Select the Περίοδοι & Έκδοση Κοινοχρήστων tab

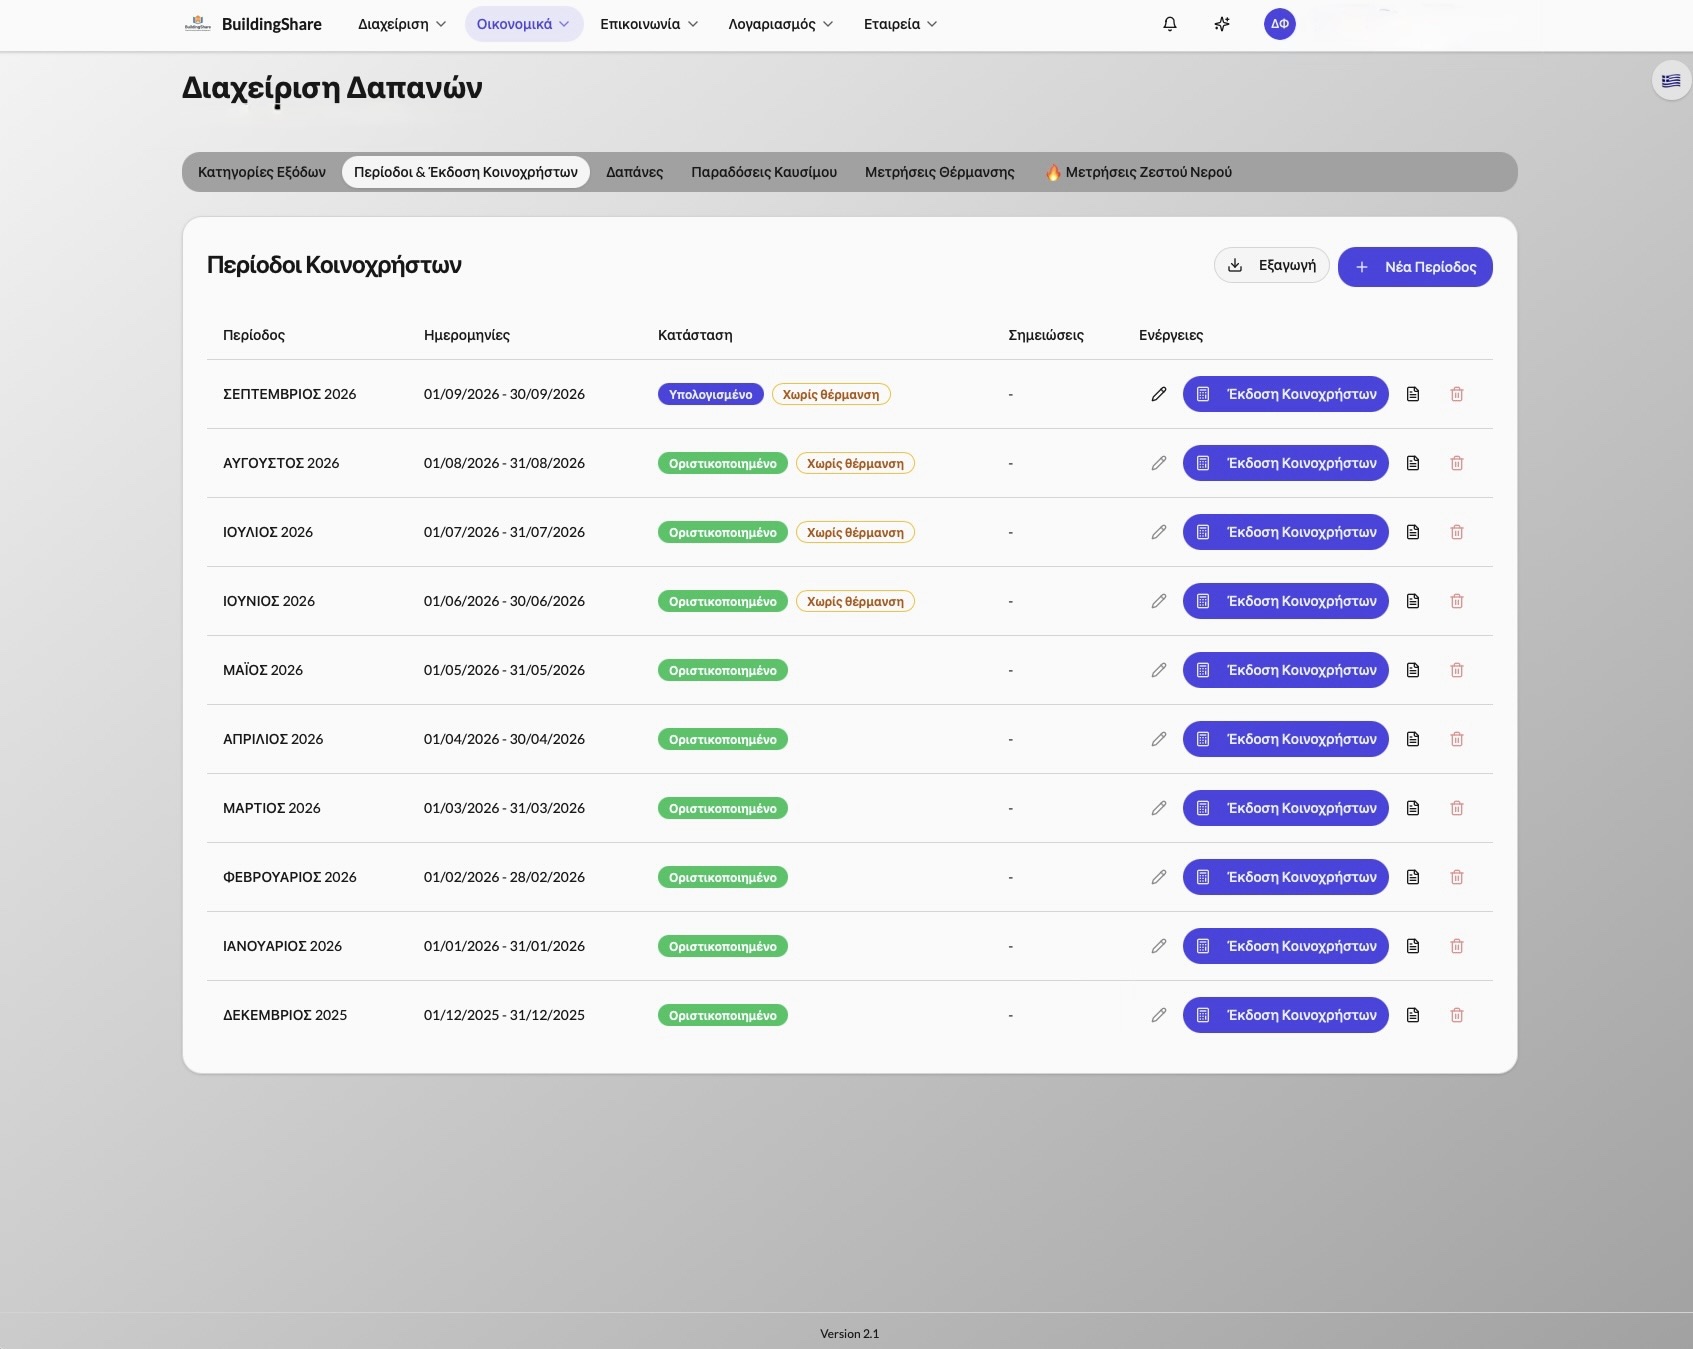pos(466,172)
